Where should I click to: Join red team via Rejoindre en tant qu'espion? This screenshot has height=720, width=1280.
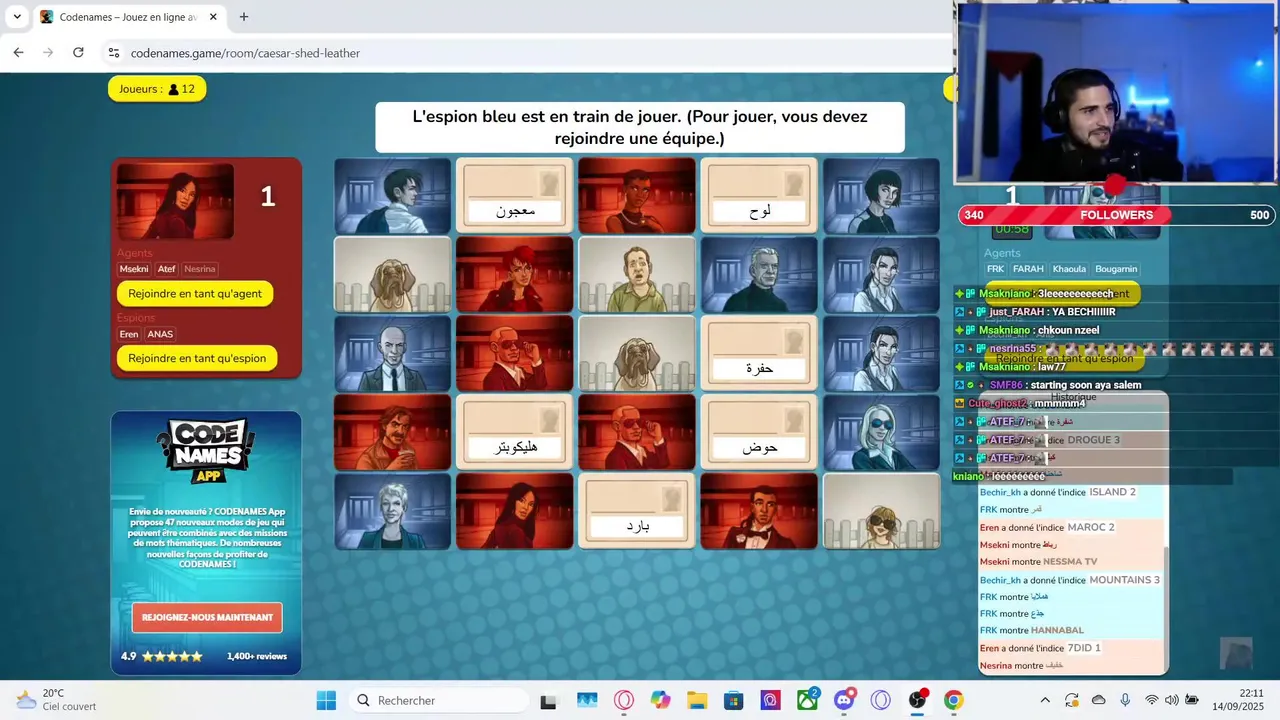[x=197, y=358]
